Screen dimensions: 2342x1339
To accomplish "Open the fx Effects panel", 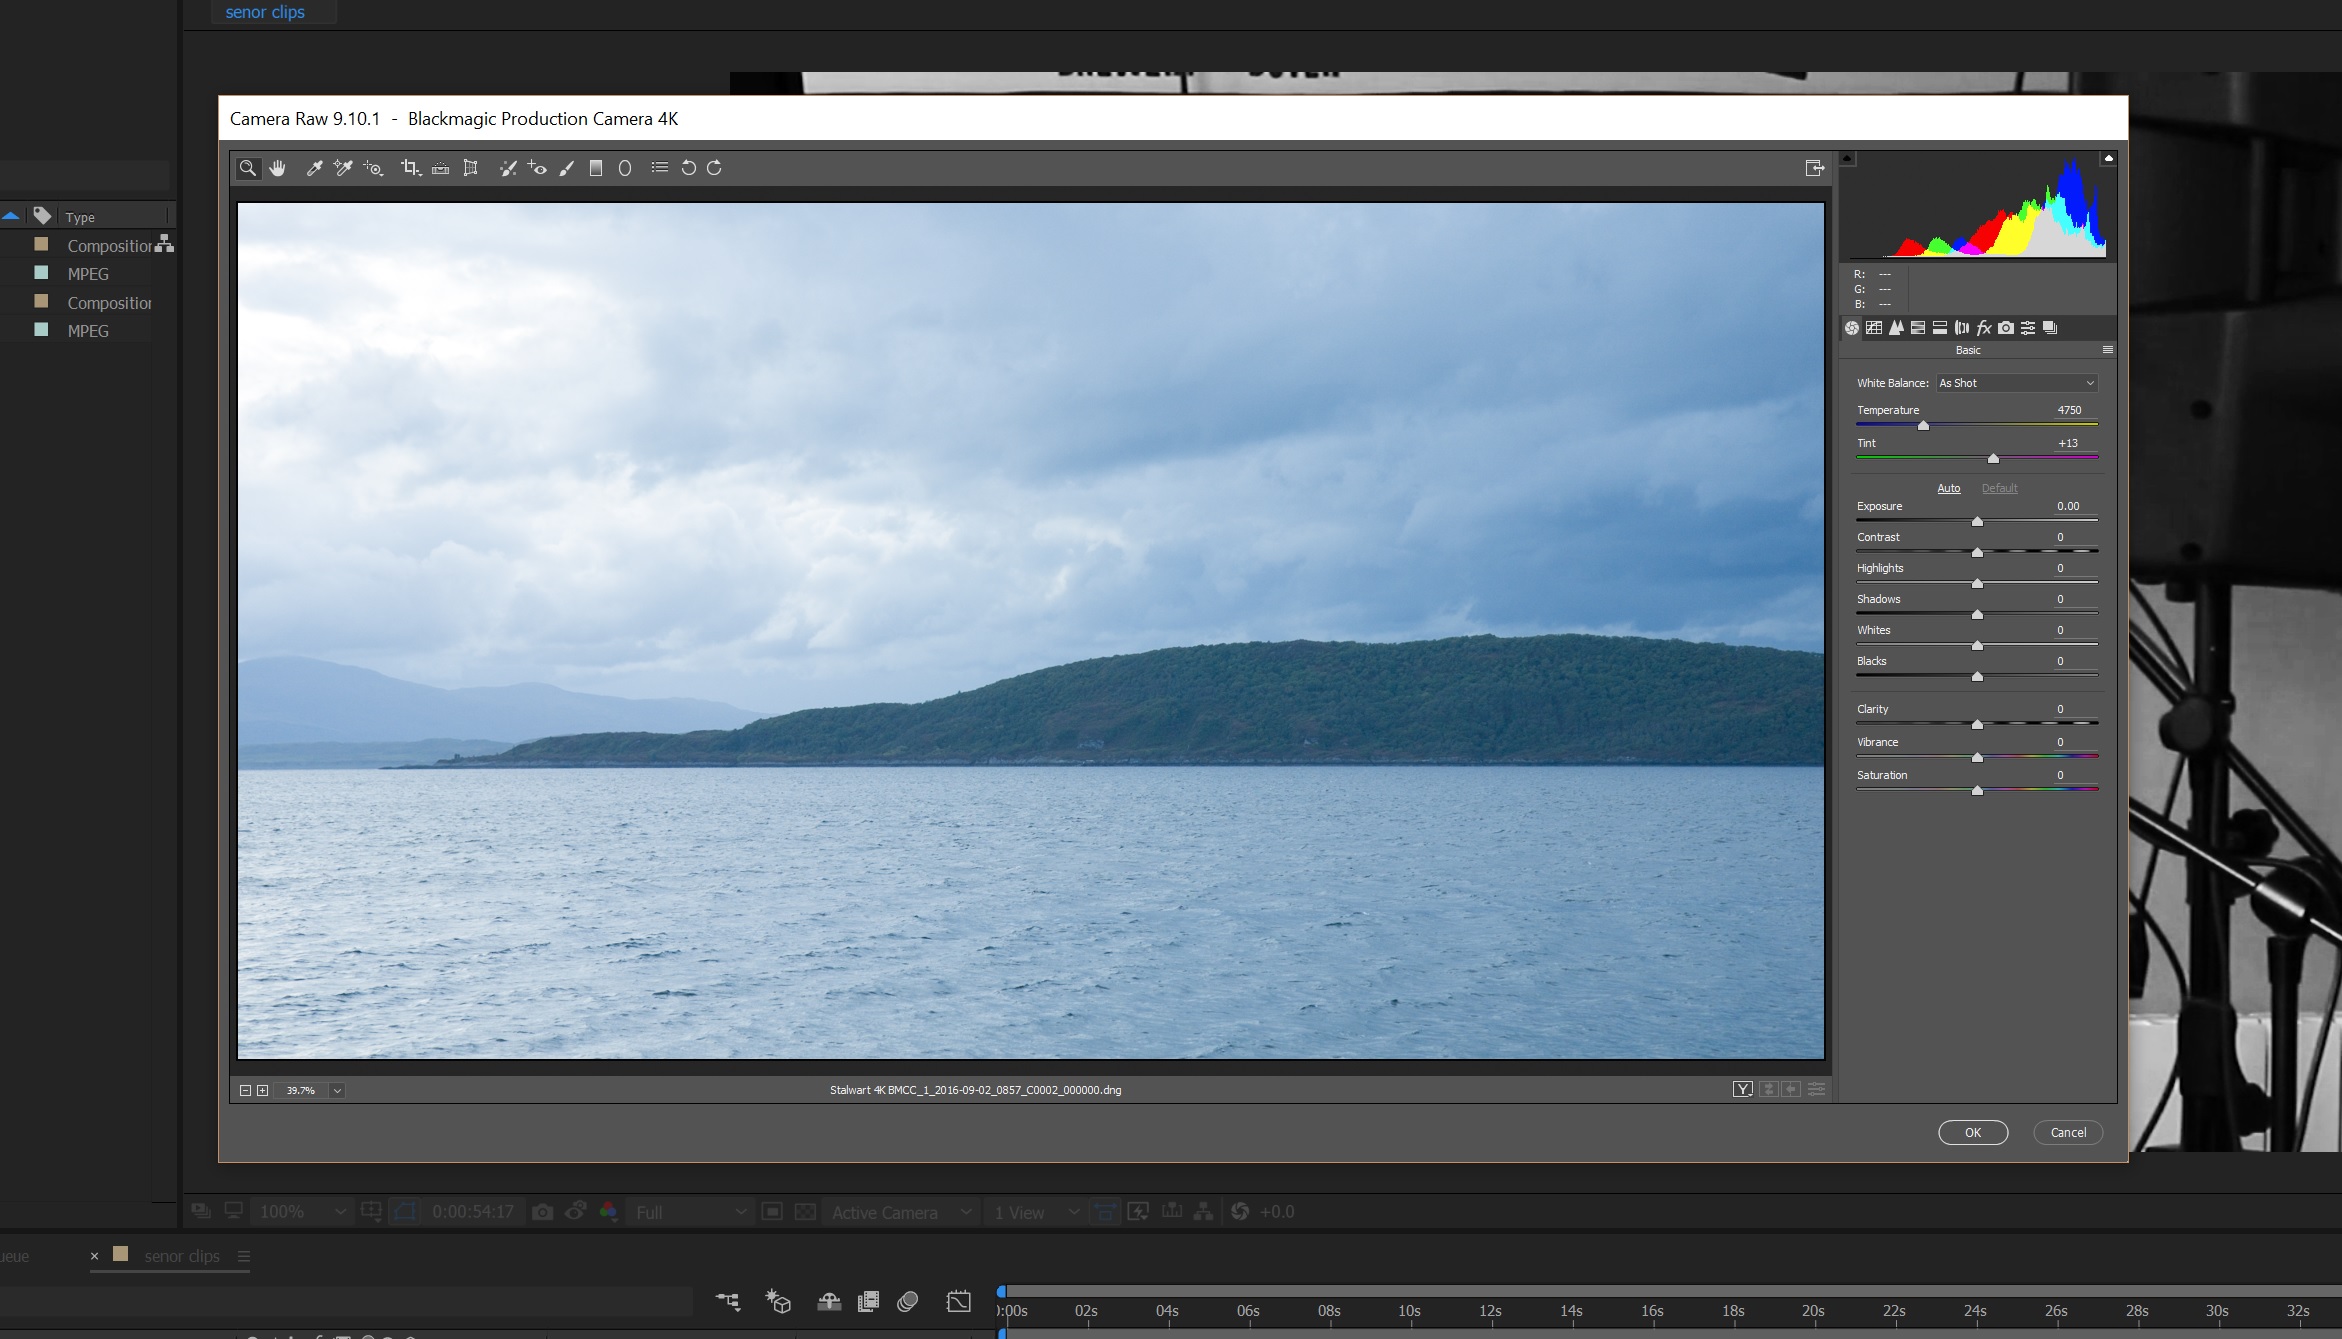I will pos(1984,327).
